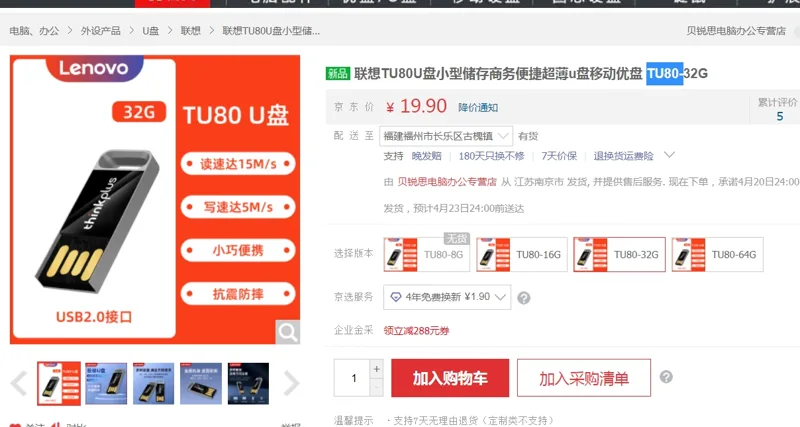The image size is (800, 427).
Task: Click the product title 联想TU80U盘小型储存商务便捷超薄u盘
Action: [498, 73]
